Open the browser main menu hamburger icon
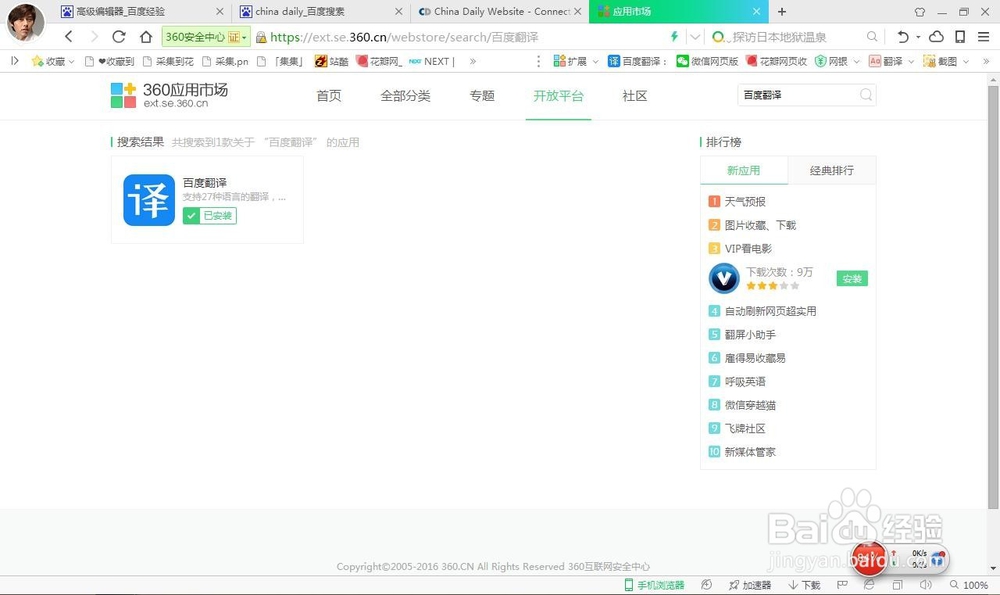Viewport: 1000px width, 595px height. coord(983,36)
